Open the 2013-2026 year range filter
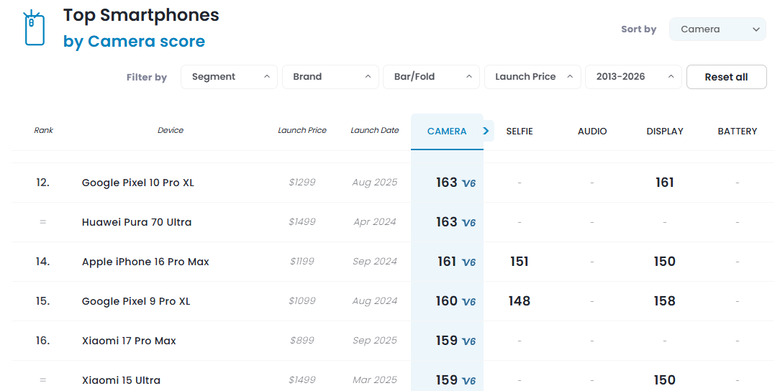 coord(633,77)
